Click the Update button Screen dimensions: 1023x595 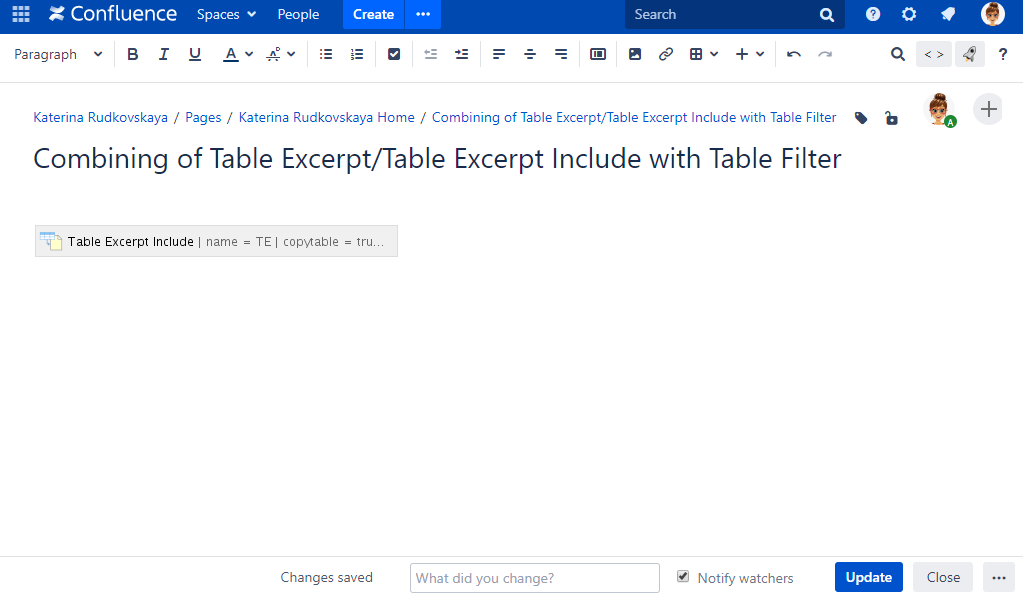pyautogui.click(x=868, y=577)
